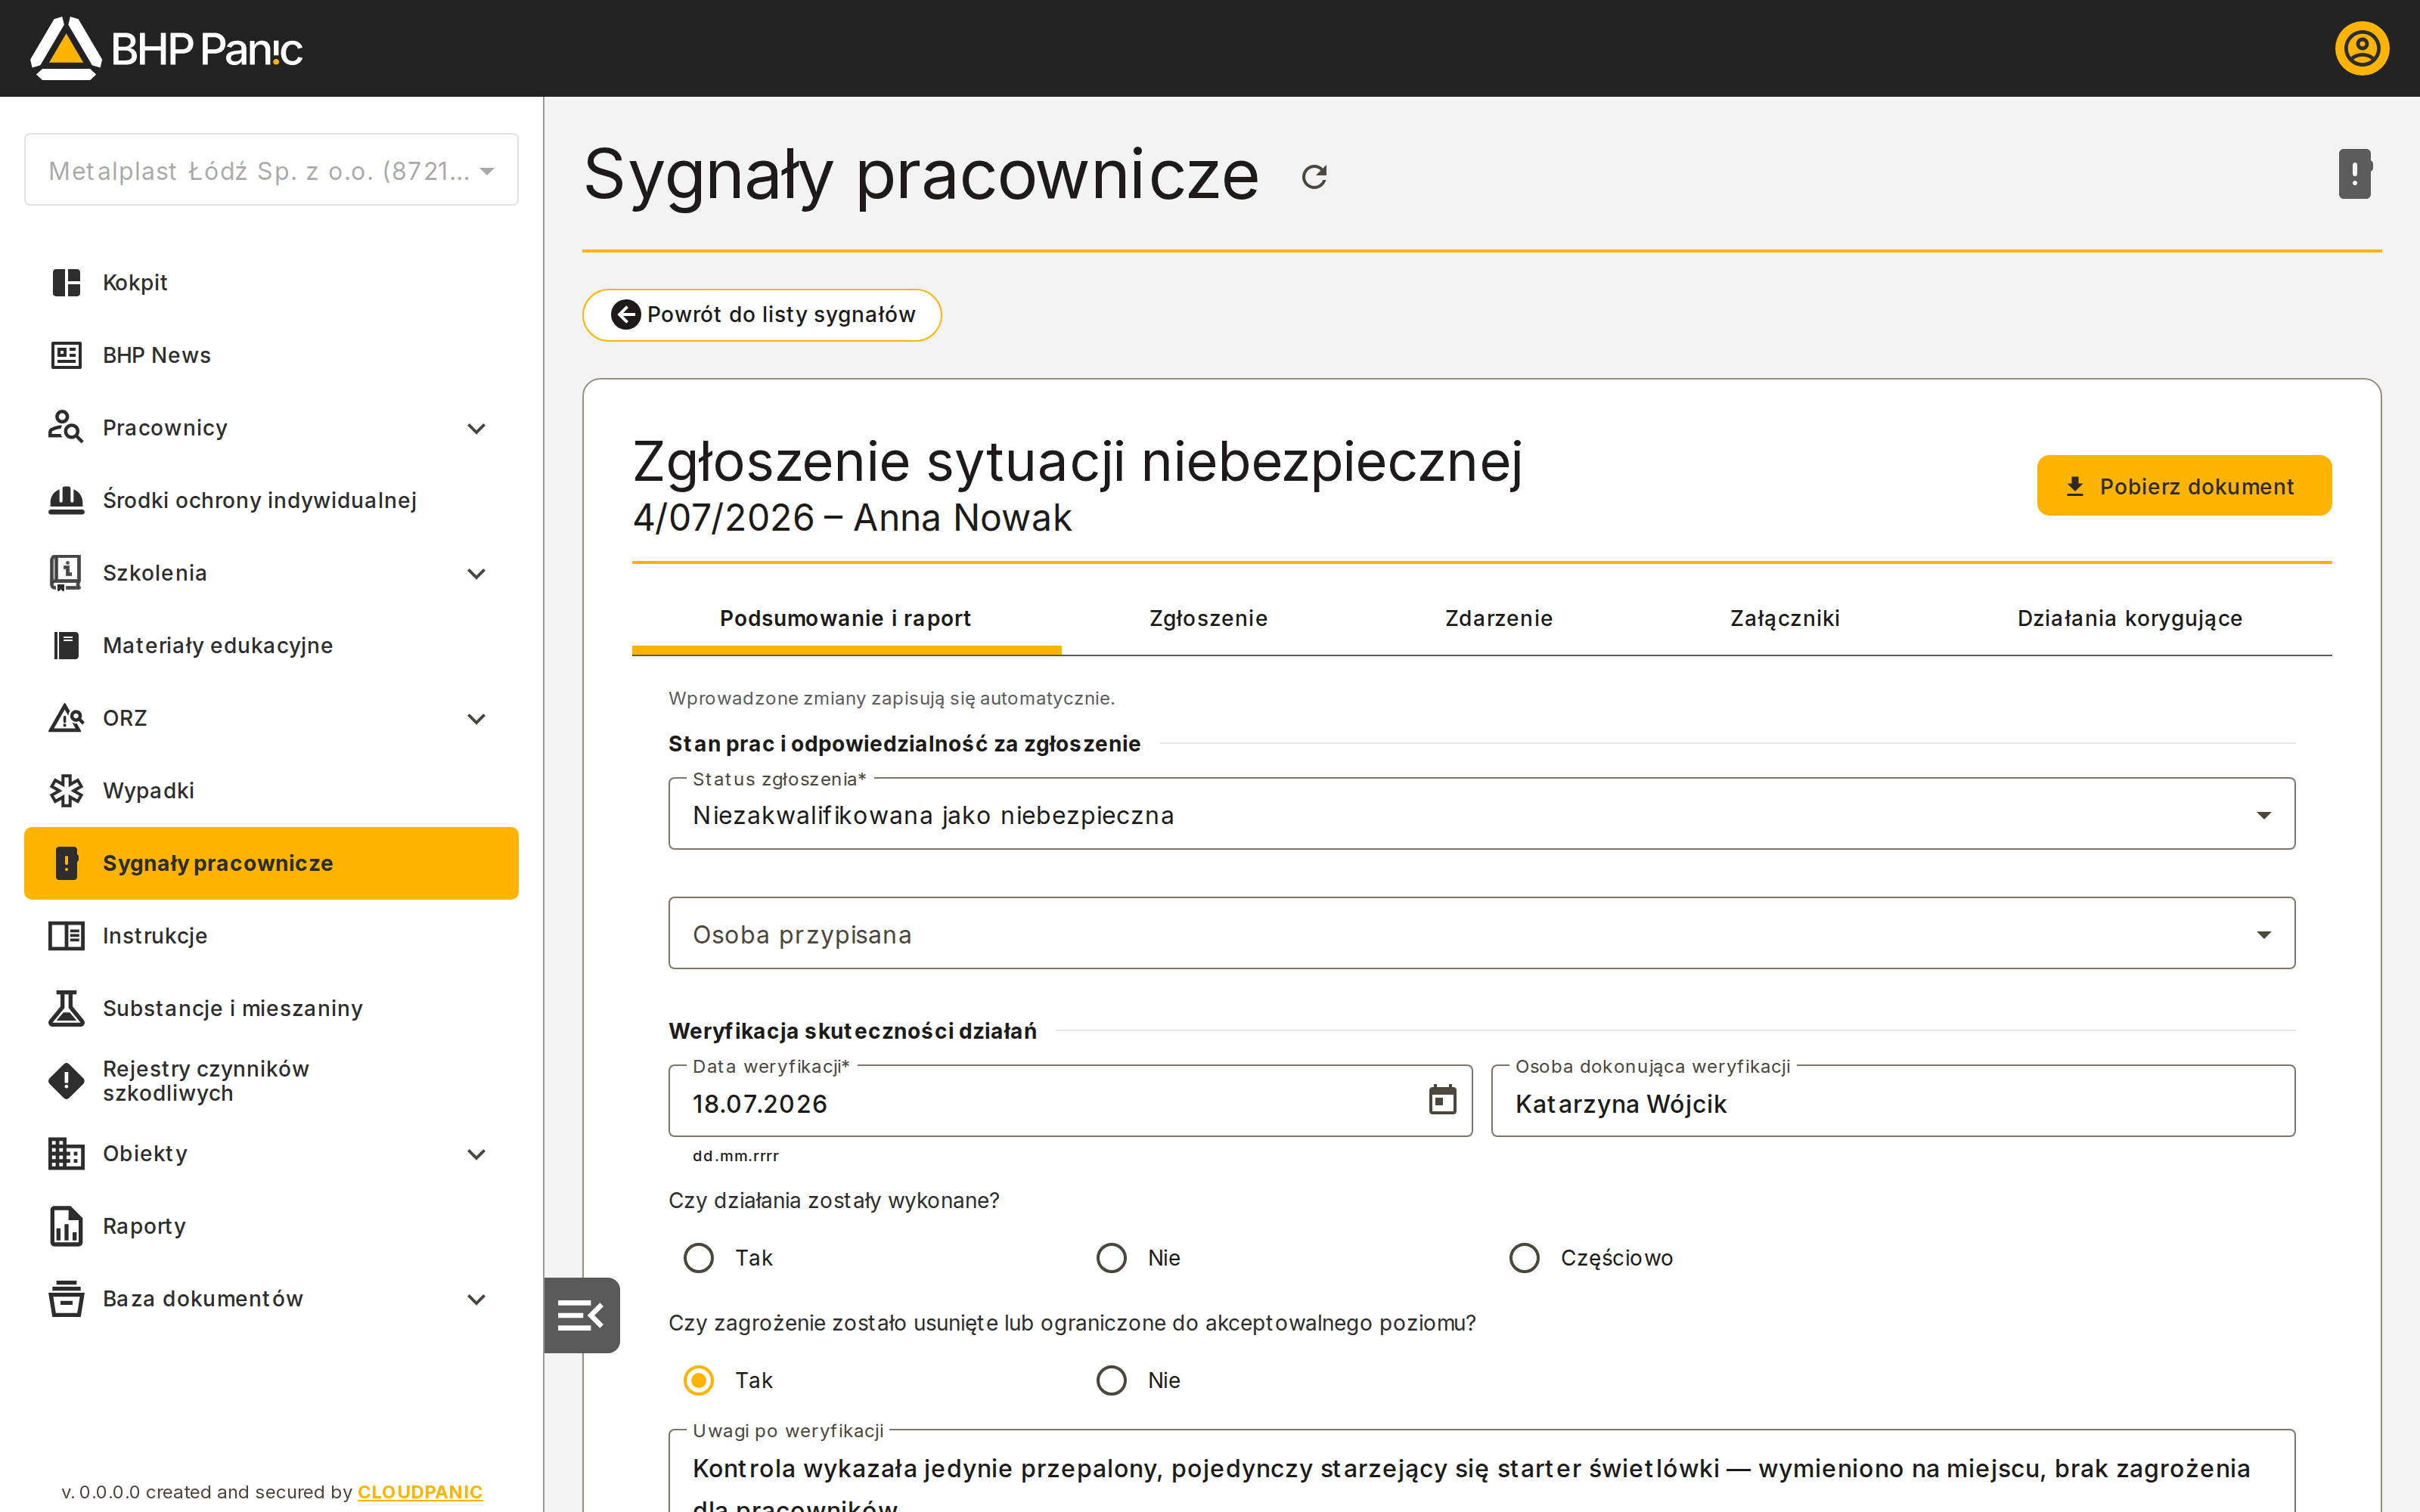Open Kokpit from the sidebar
Image resolution: width=2420 pixels, height=1512 pixels.
[271, 283]
